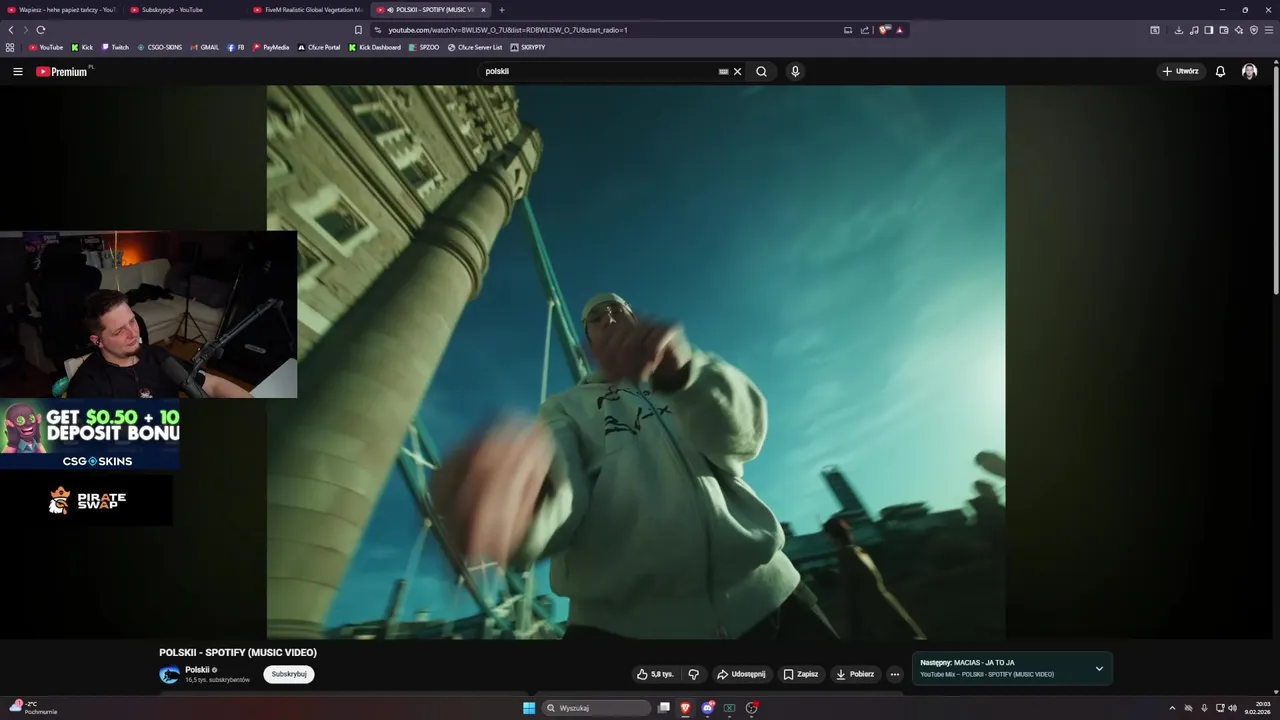This screenshot has height=720, width=1280.
Task: Click the Wyszukaj taskbar search box
Action: (x=597, y=708)
